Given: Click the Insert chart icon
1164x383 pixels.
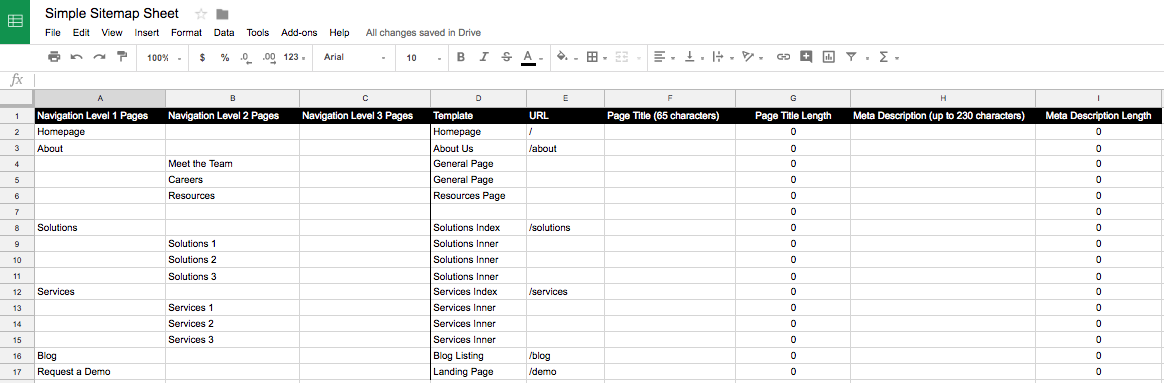Looking at the screenshot, I should [x=829, y=57].
